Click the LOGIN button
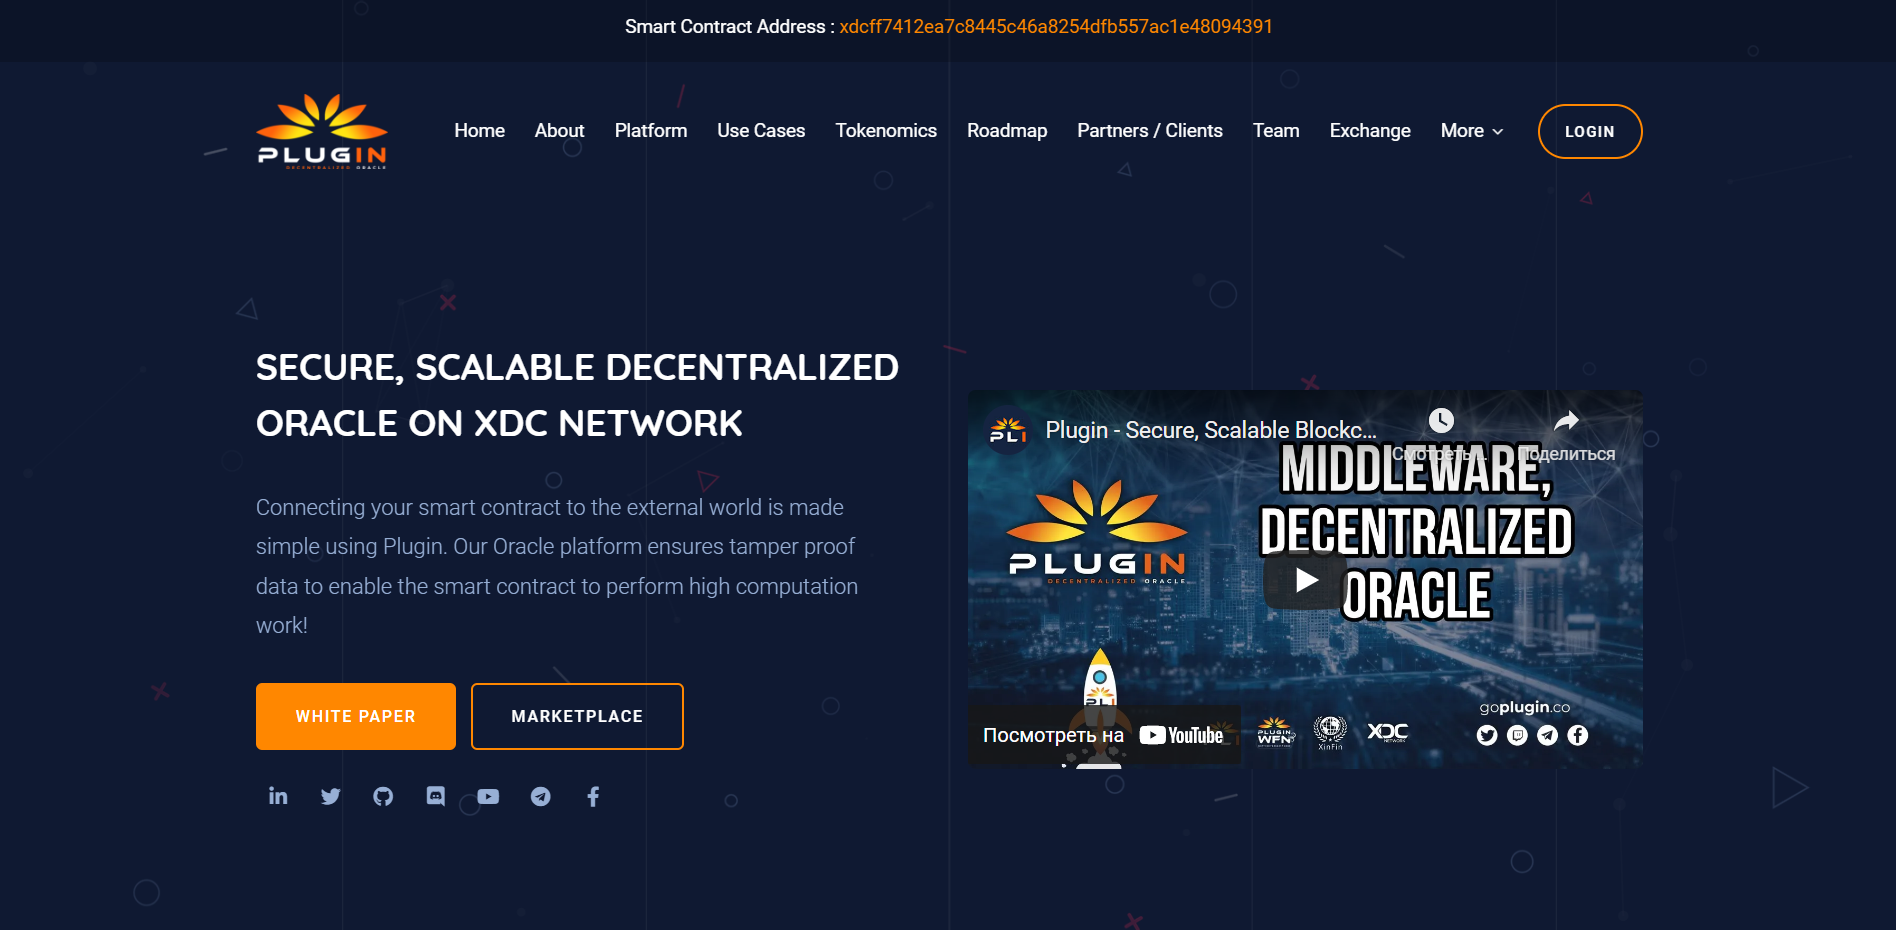The width and height of the screenshot is (1896, 930). click(x=1590, y=131)
